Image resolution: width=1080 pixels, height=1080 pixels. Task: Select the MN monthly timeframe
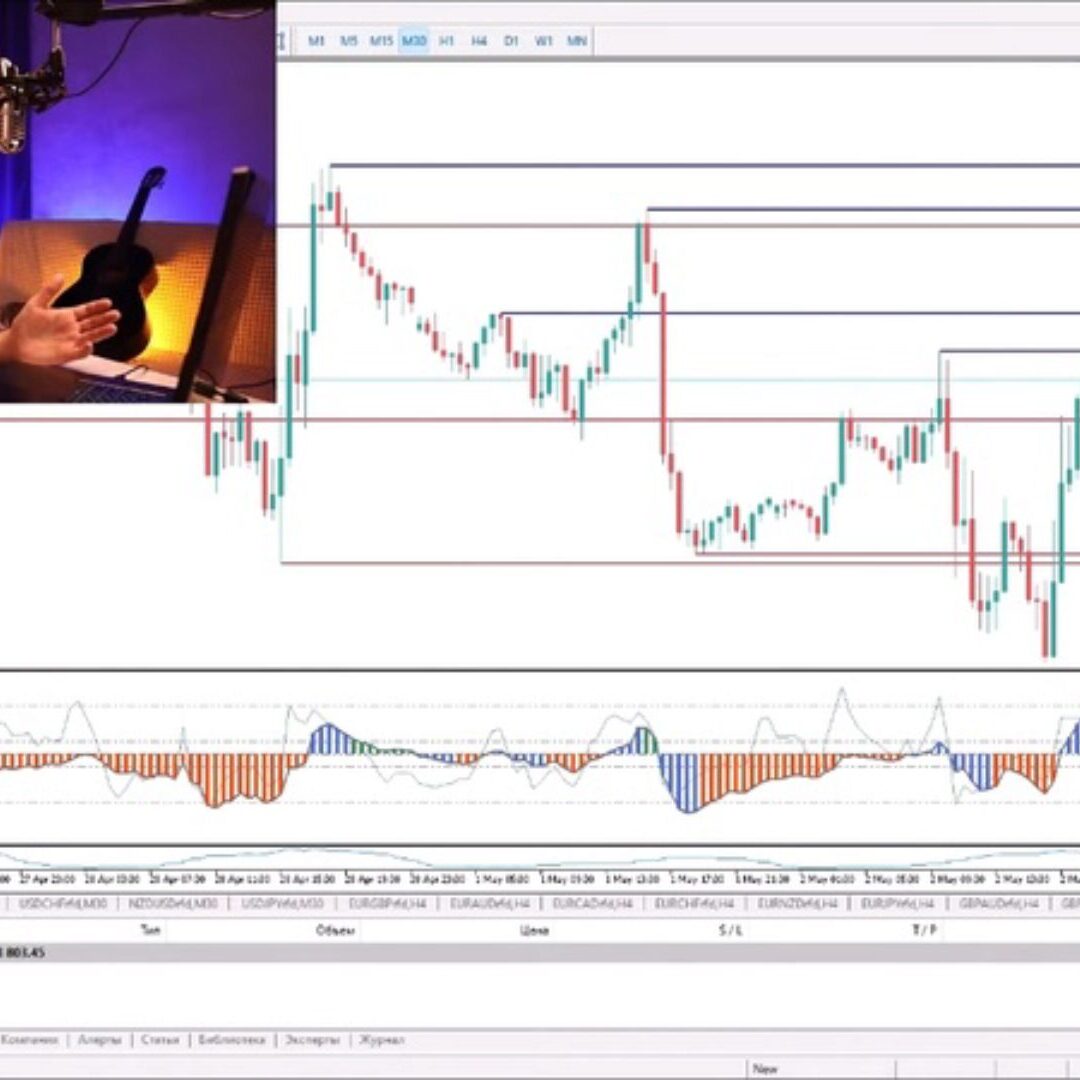(577, 41)
